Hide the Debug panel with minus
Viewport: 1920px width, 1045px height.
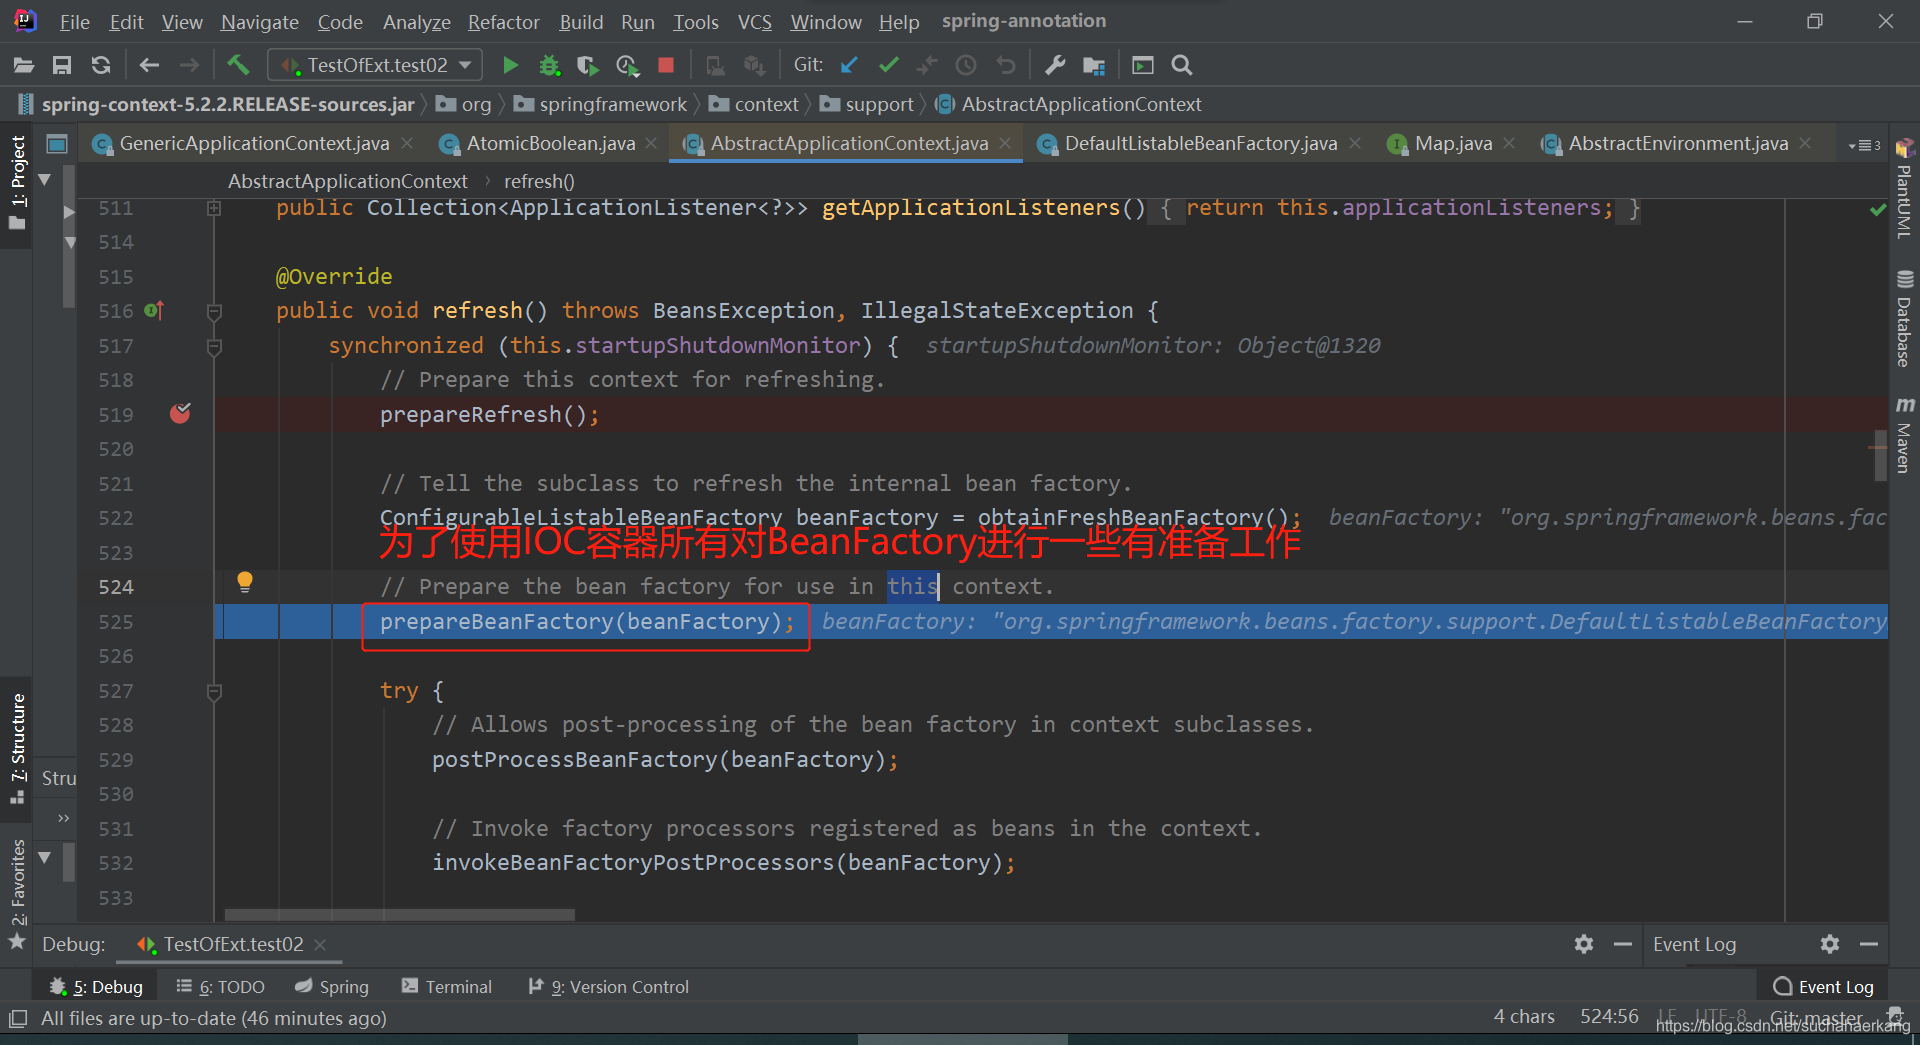pos(1623,944)
